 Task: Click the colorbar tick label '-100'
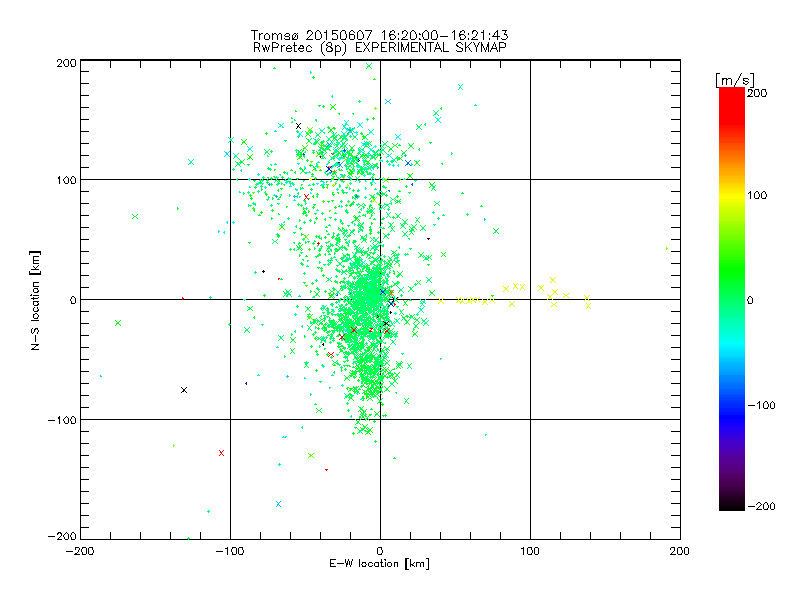(x=762, y=406)
